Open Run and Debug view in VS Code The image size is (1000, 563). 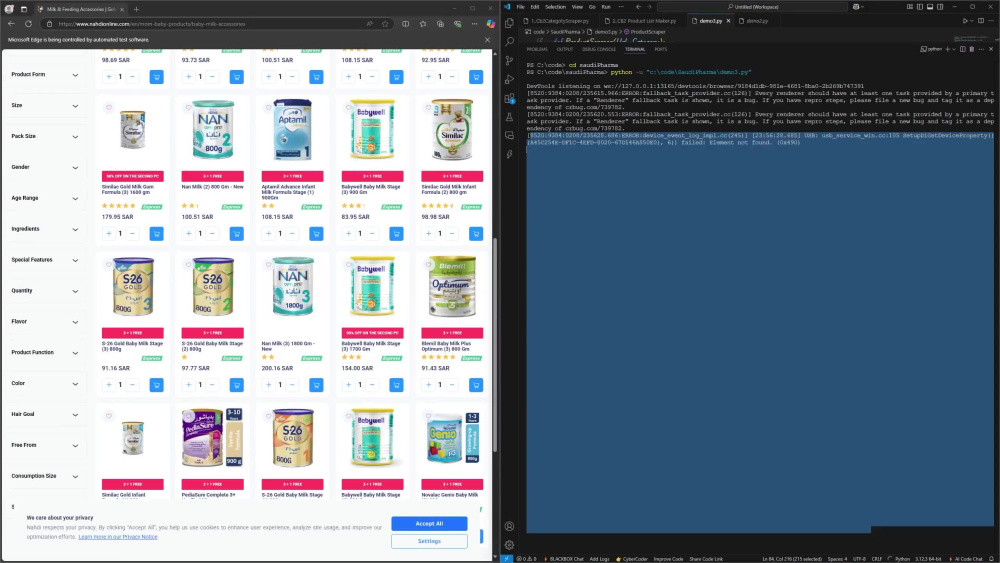(x=509, y=80)
